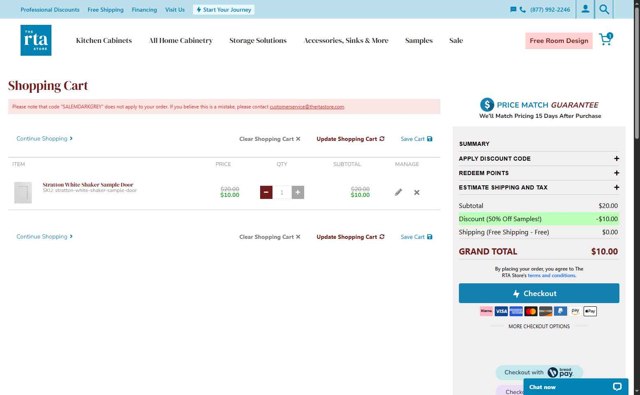
Task: Open the Chat now widget
Action: point(576,386)
